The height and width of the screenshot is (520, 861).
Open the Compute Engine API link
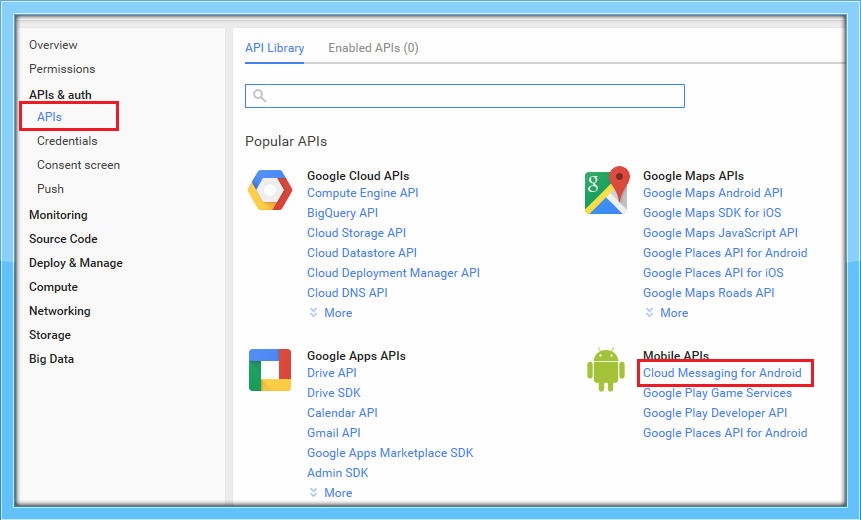[x=362, y=193]
